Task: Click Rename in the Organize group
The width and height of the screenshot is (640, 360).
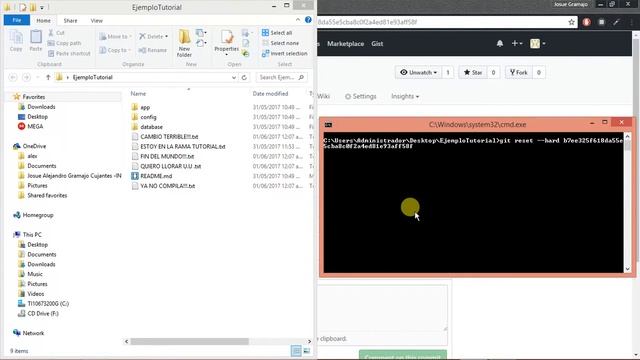Action: (153, 50)
